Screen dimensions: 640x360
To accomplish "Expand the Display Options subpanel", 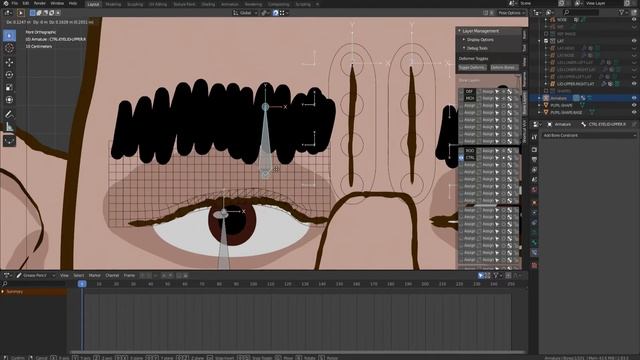I will [480, 40].
